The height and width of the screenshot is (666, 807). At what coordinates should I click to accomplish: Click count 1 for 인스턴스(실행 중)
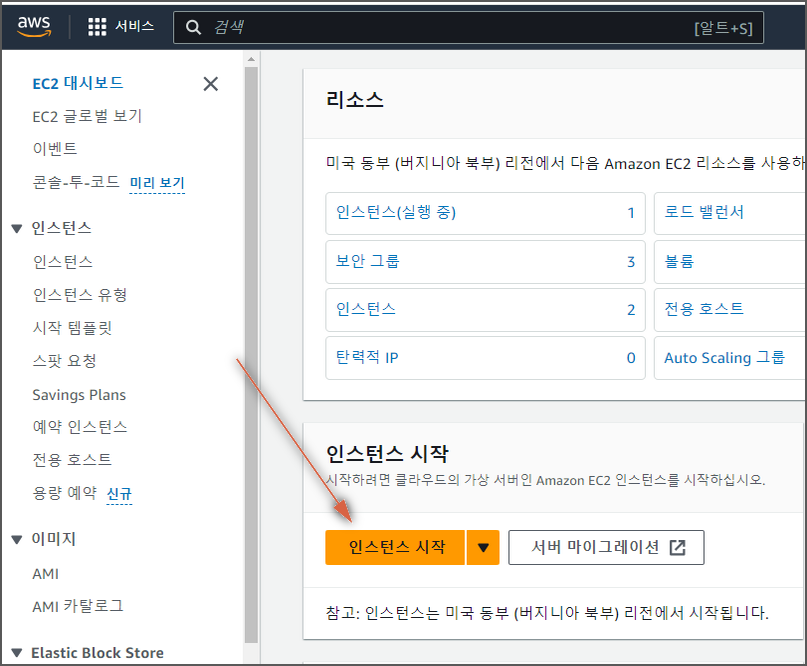[x=631, y=213]
